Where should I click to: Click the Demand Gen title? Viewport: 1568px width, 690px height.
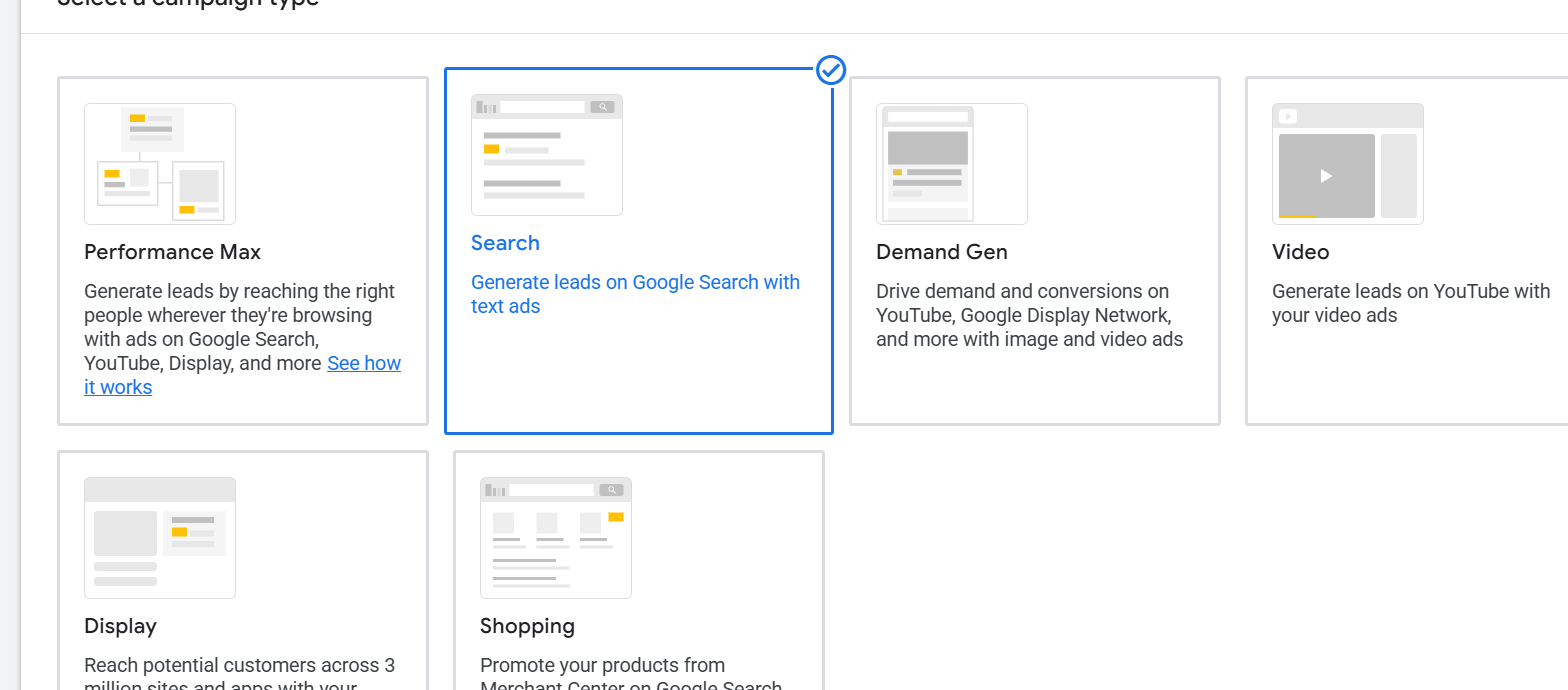[x=942, y=252]
